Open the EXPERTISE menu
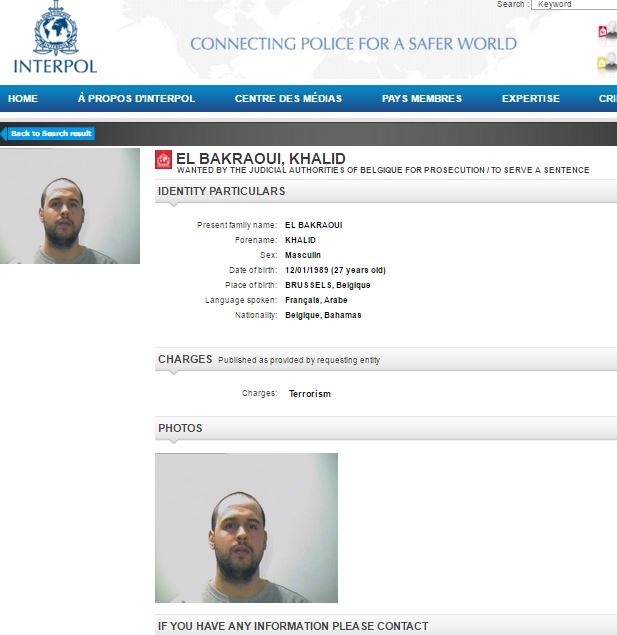 click(531, 98)
